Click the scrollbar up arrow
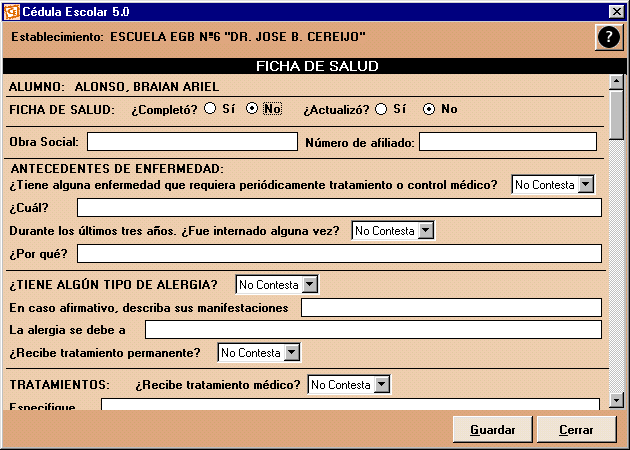 click(616, 82)
